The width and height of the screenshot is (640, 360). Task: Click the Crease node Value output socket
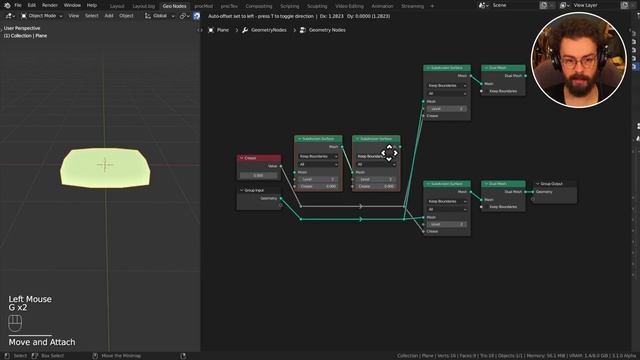pos(281,166)
